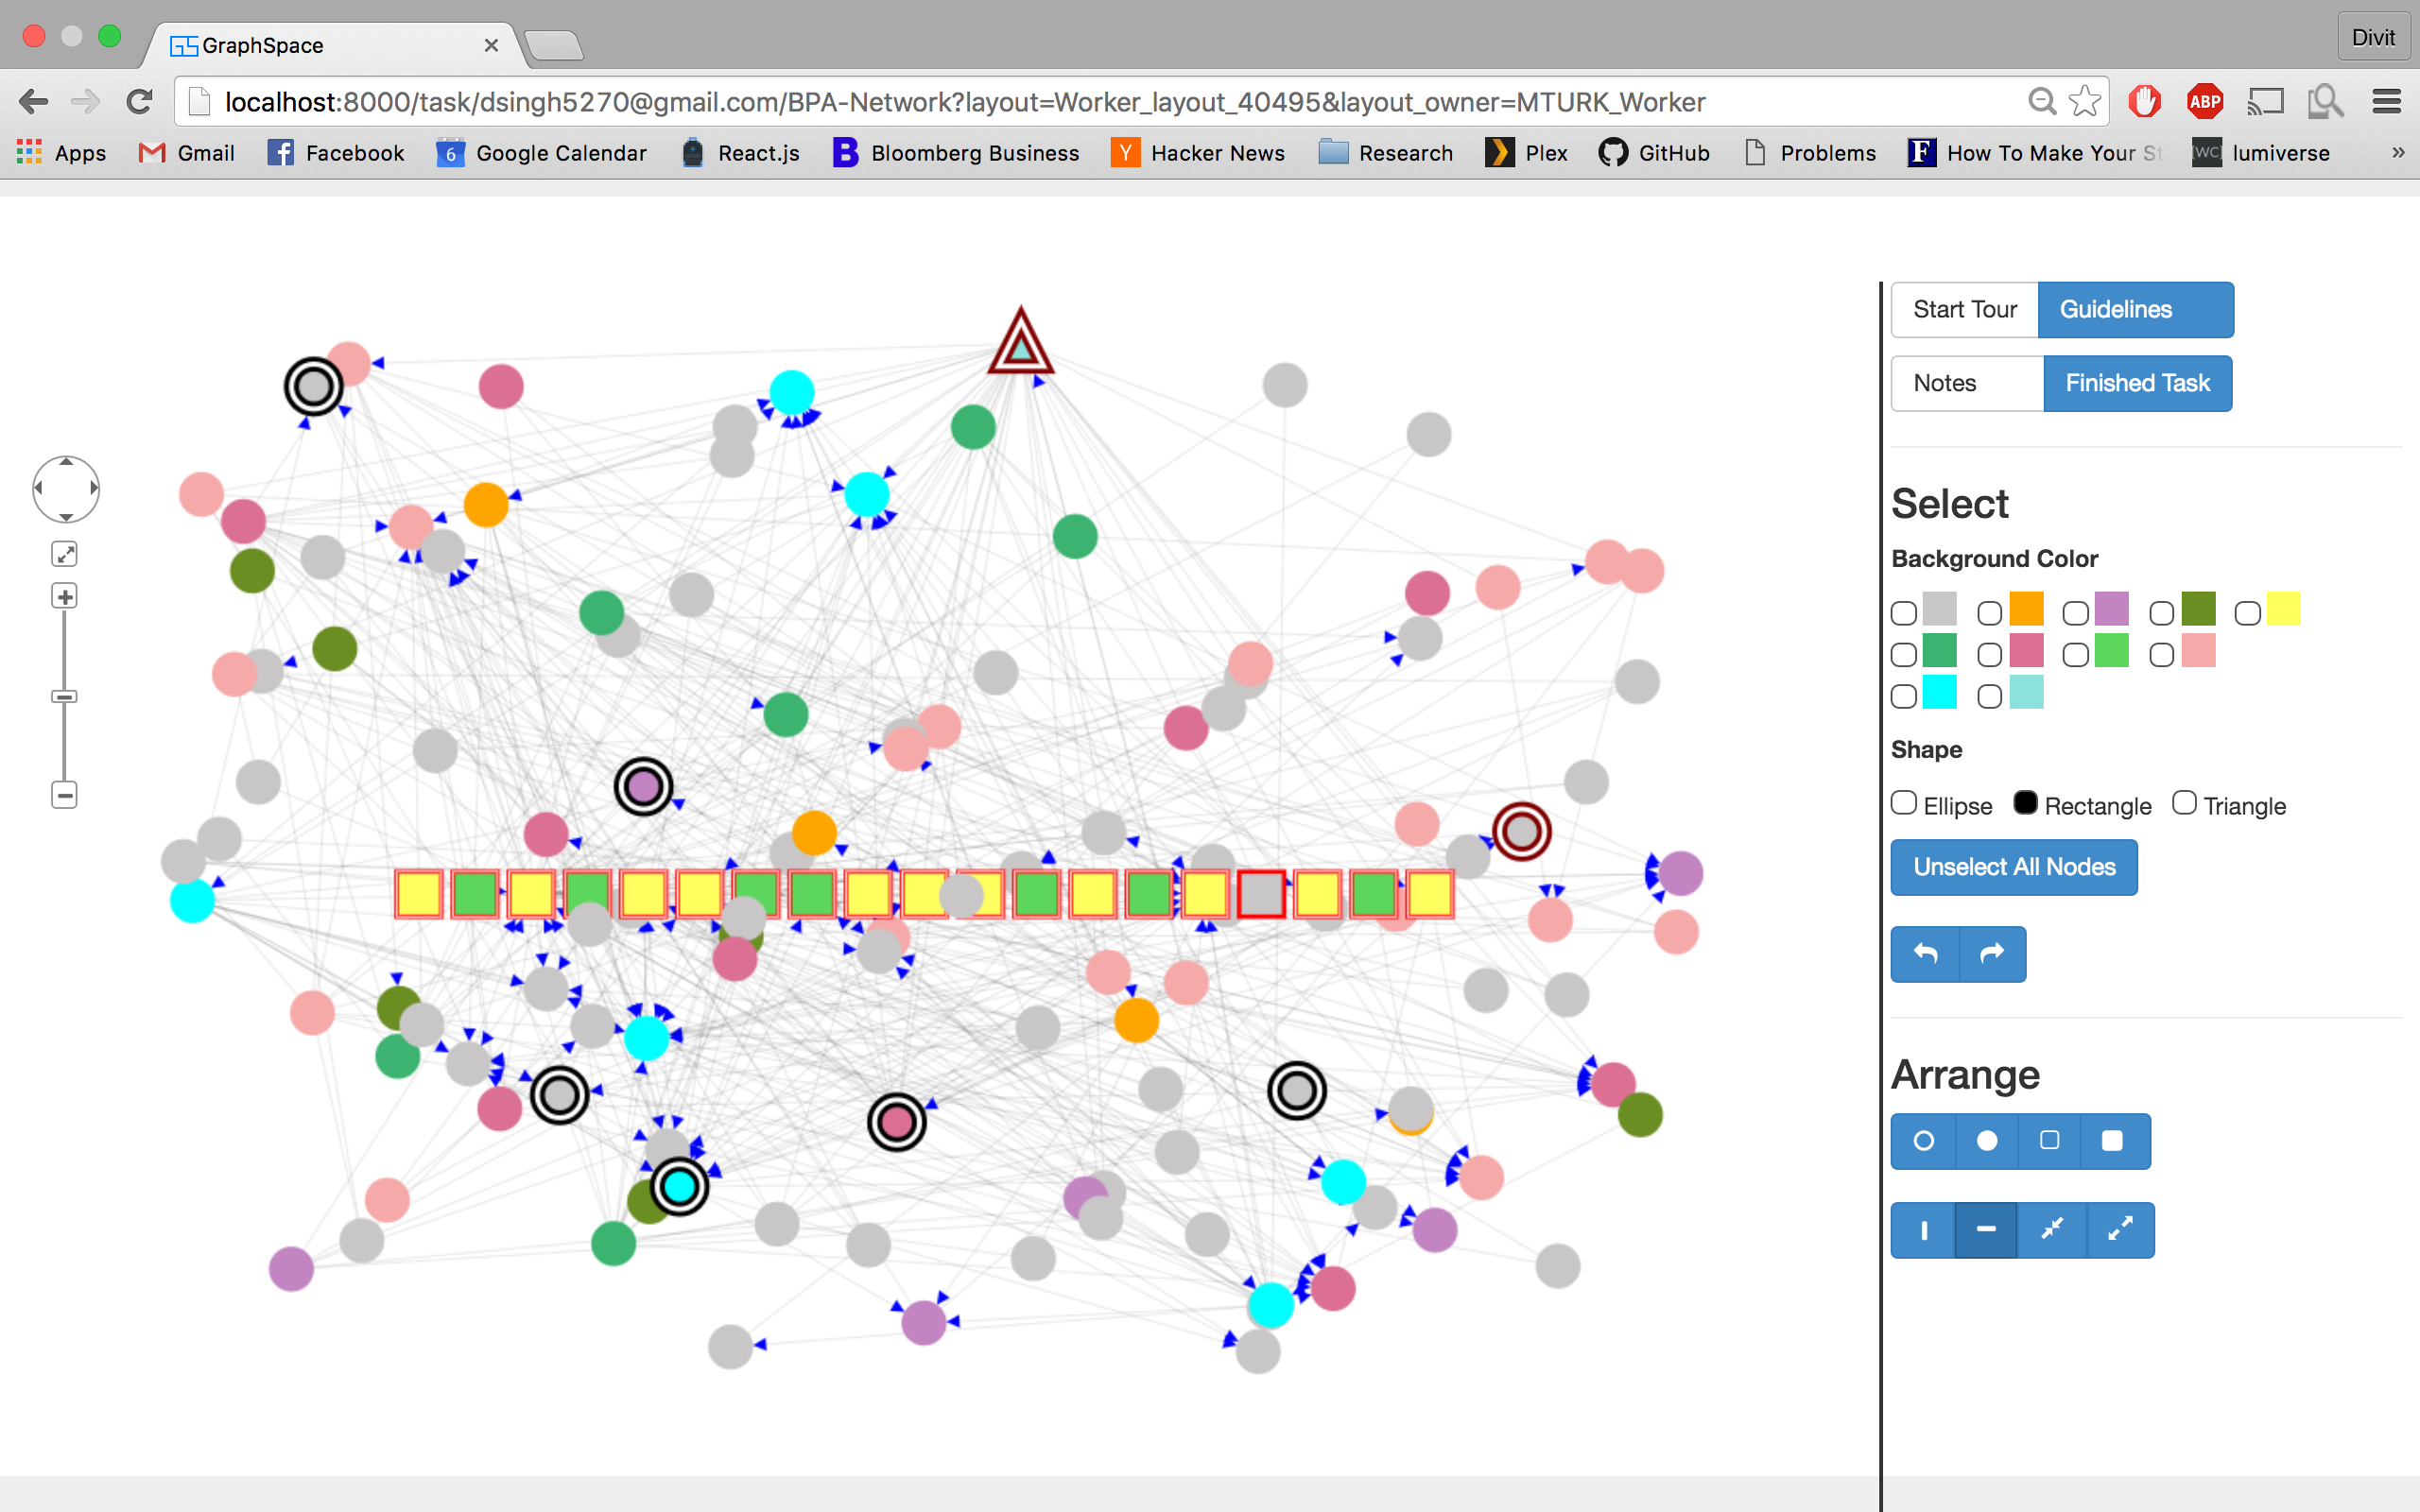The image size is (2420, 1512).
Task: Zoom out with the minus button
Action: pyautogui.click(x=65, y=796)
